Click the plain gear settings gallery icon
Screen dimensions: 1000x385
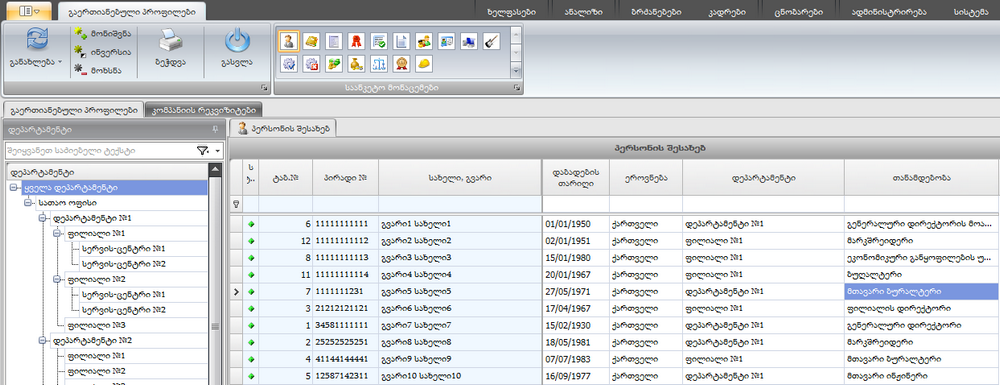pos(290,64)
